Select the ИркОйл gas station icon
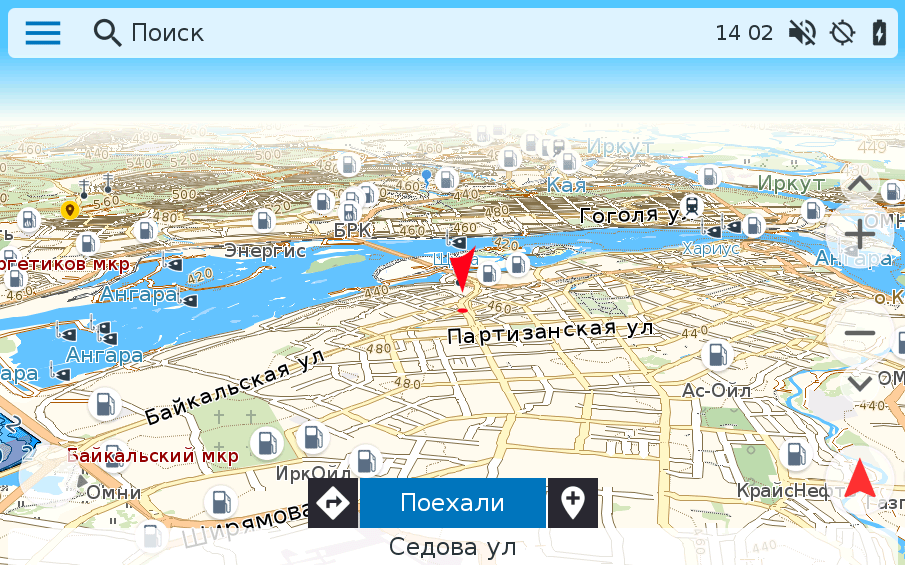The width and height of the screenshot is (905, 566). (313, 438)
